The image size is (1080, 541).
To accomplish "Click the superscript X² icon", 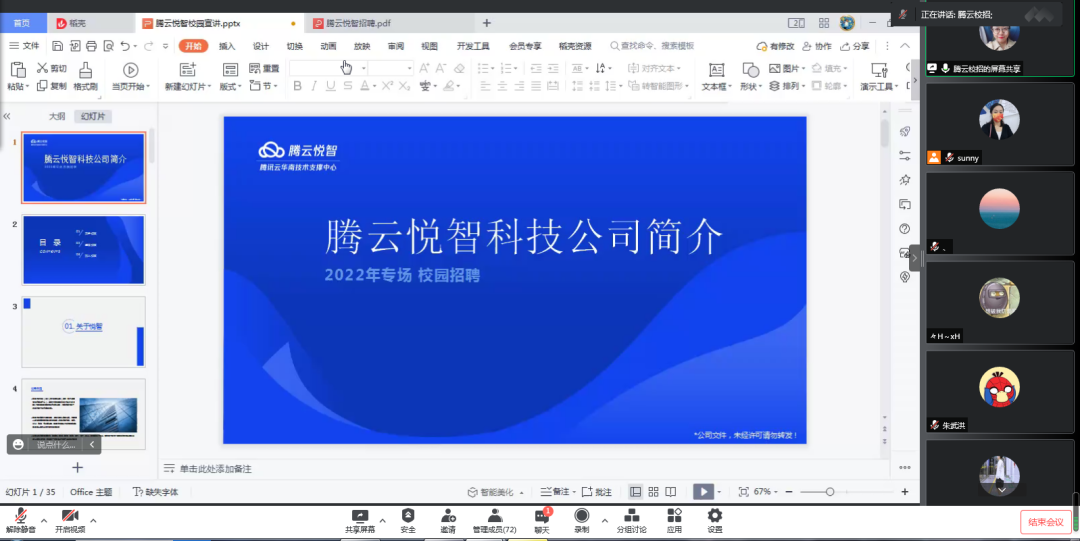I will (x=388, y=86).
